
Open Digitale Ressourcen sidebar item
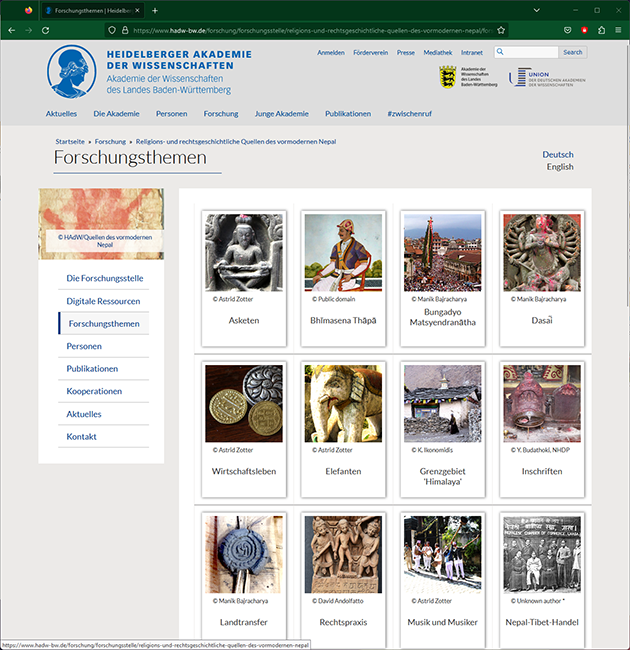tap(103, 301)
